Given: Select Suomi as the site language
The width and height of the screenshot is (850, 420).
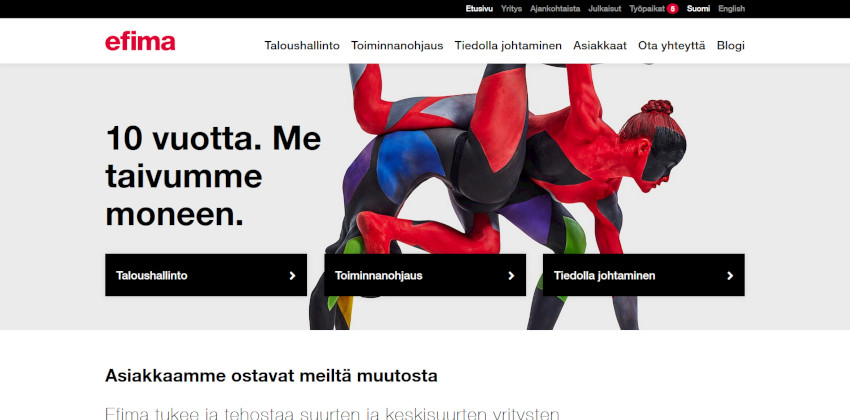Looking at the screenshot, I should 698,9.
